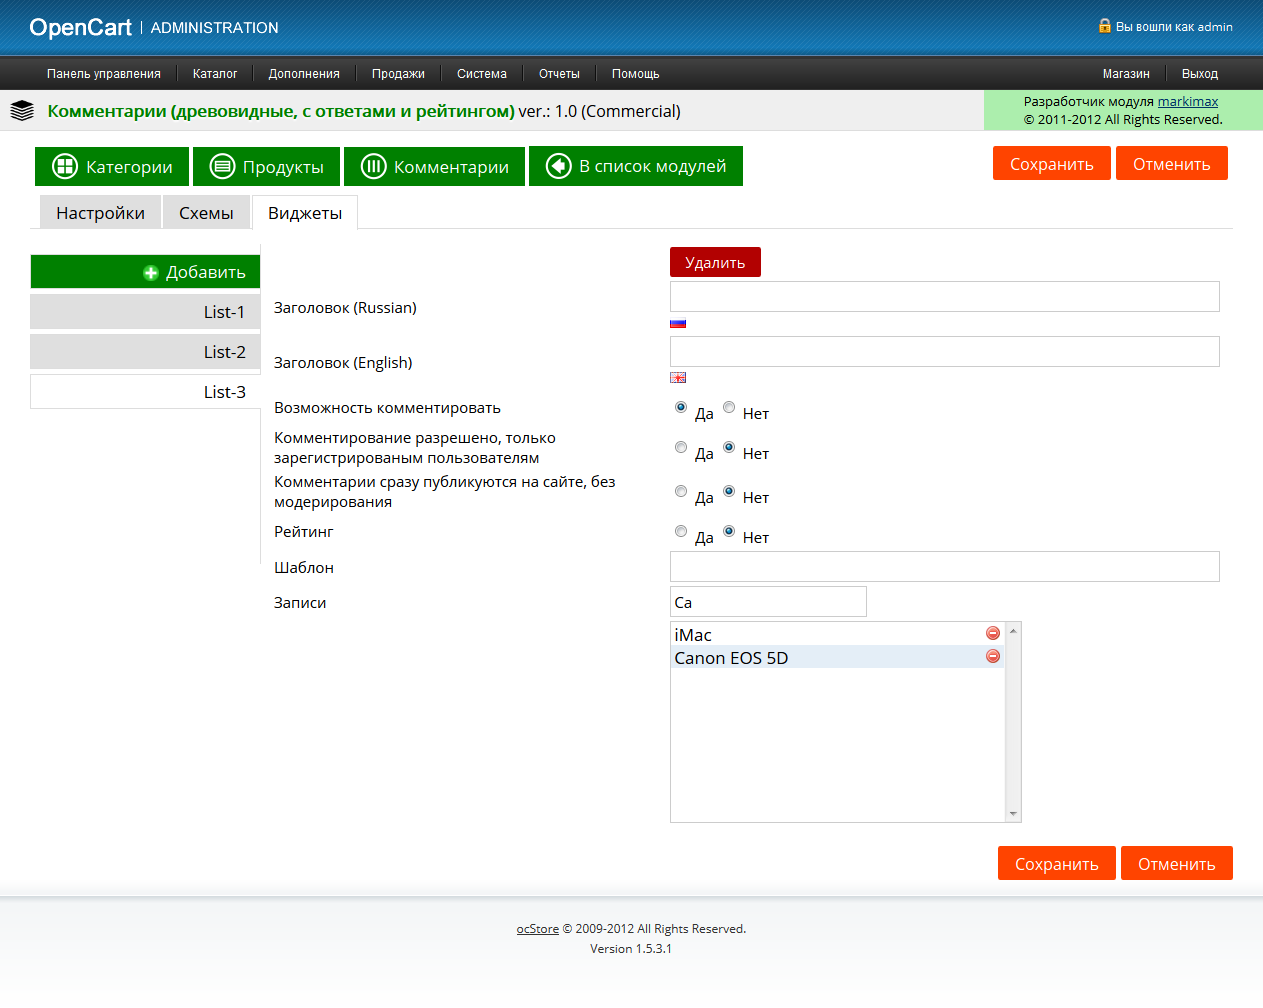Open the Система menu
The height and width of the screenshot is (1008, 1263).
pyautogui.click(x=482, y=74)
